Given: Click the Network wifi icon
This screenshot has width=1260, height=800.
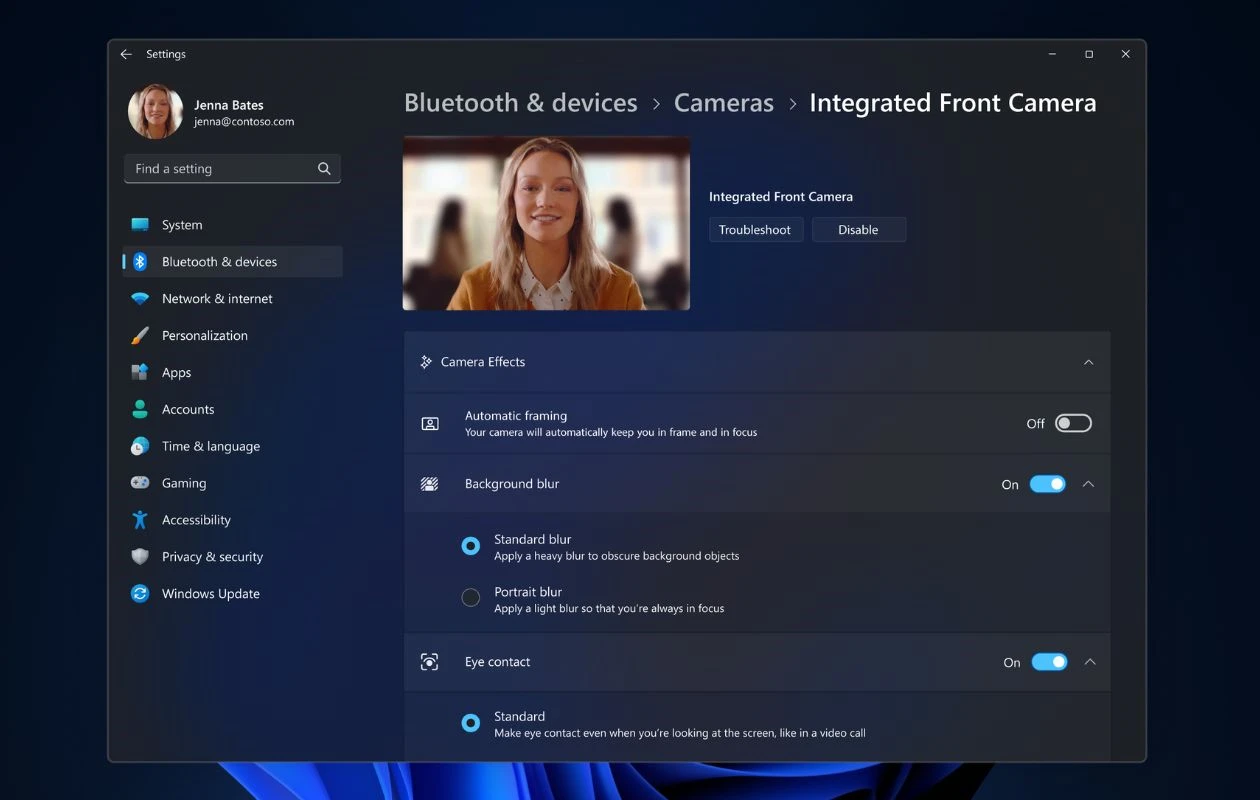Looking at the screenshot, I should (x=140, y=299).
